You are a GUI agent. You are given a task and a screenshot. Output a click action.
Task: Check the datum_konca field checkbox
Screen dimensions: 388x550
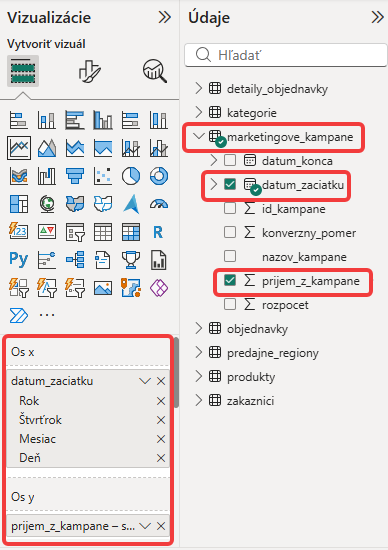[230, 160]
